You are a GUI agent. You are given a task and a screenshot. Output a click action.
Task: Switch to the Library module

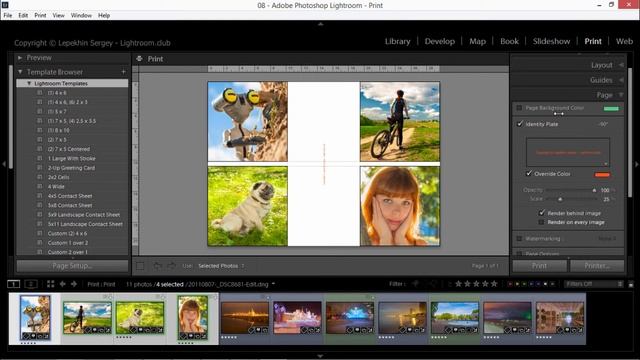[398, 41]
